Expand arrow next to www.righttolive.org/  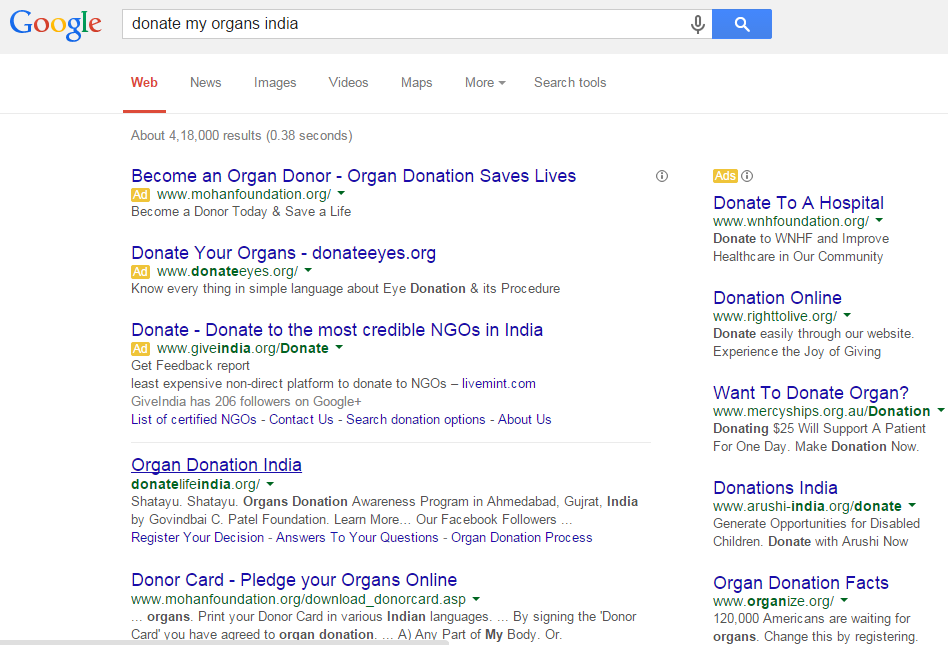[x=847, y=315]
